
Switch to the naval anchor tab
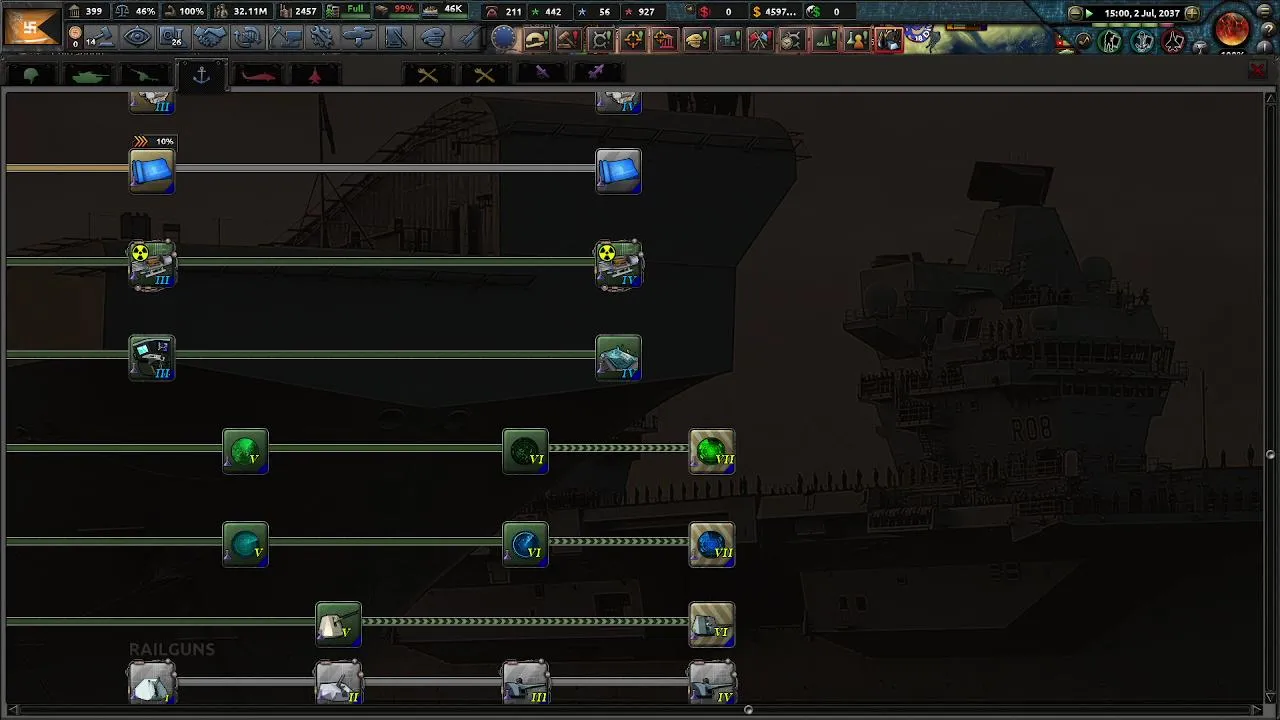point(201,75)
